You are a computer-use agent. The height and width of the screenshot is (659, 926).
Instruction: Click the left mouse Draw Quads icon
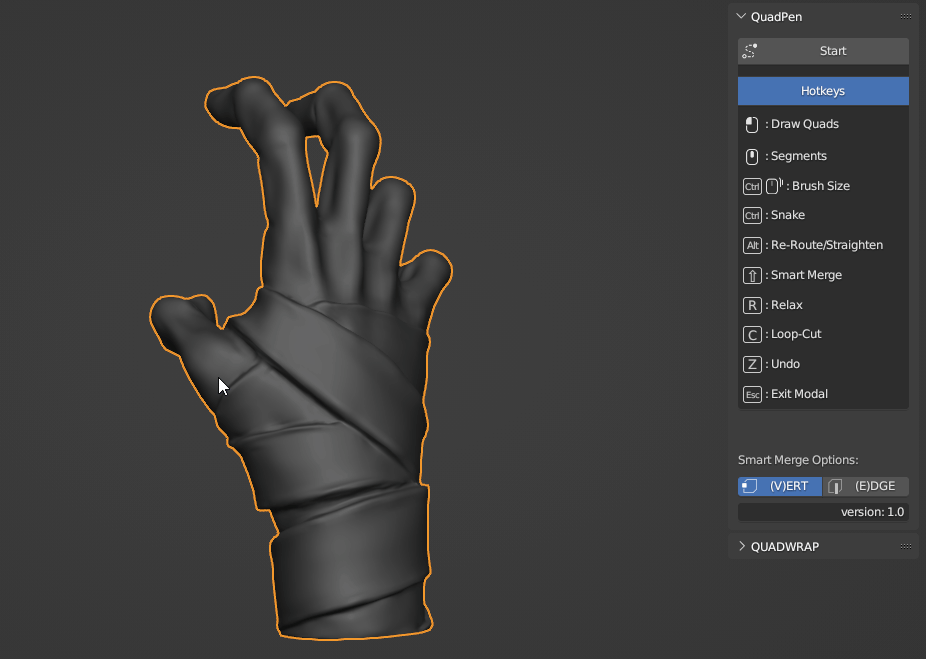point(752,125)
